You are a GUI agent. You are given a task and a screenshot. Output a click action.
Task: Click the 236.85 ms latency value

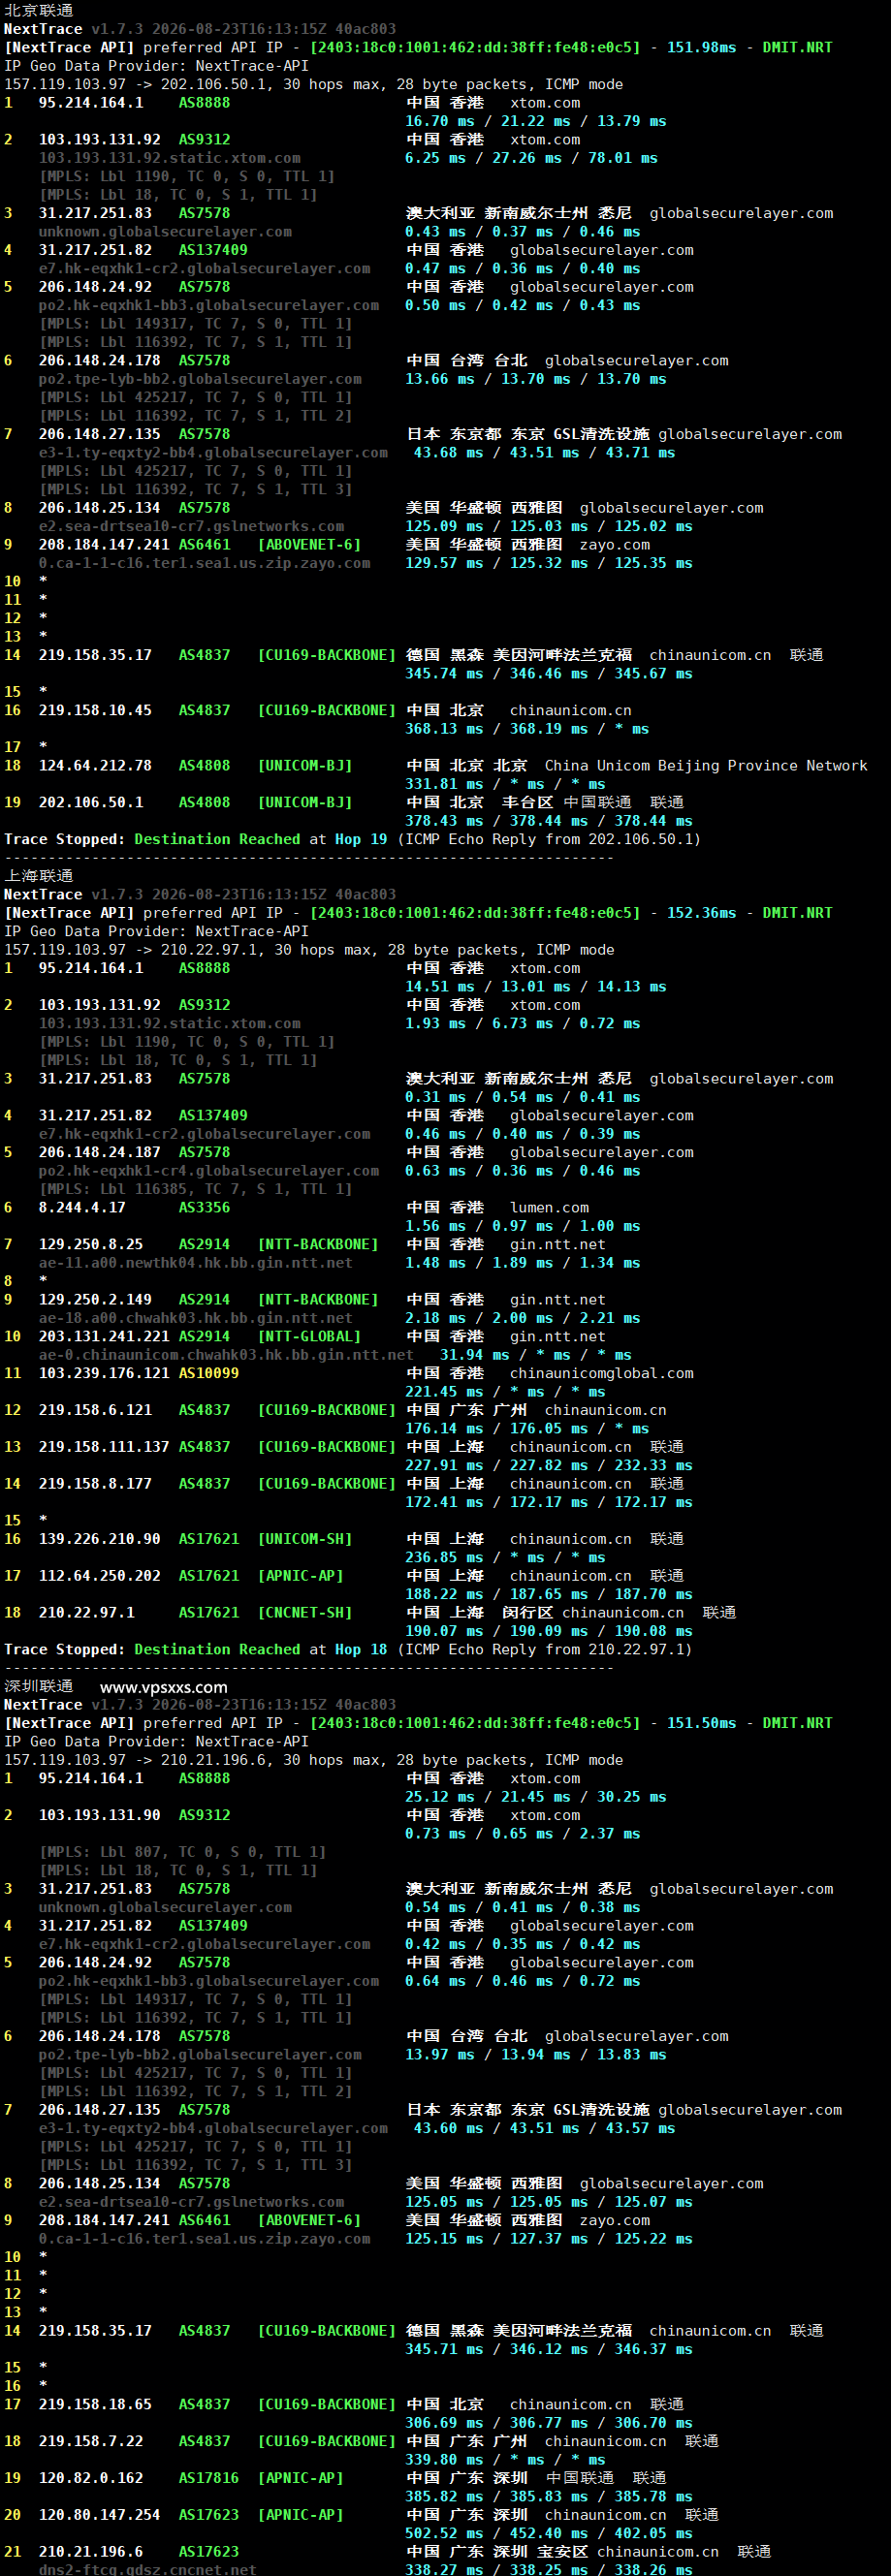444,1558
